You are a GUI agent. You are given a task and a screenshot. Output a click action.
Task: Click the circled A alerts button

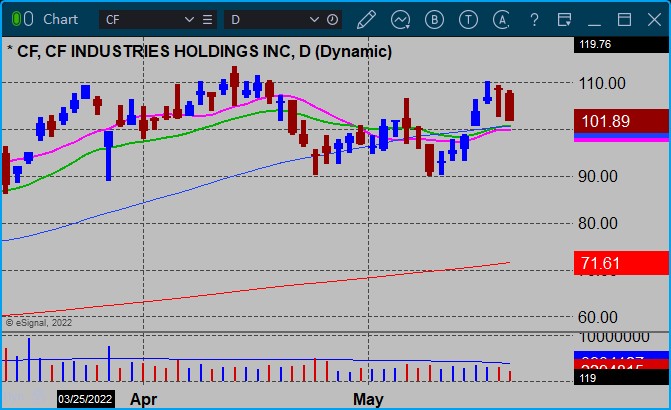pyautogui.click(x=502, y=20)
